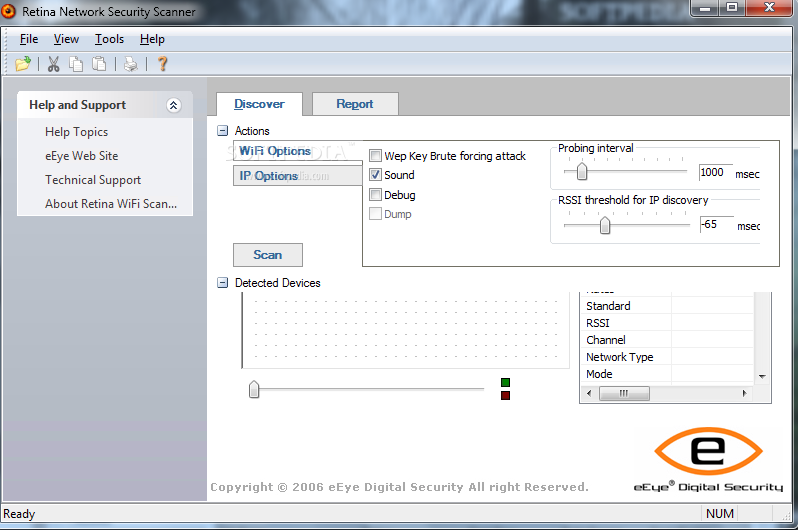
Task: Click the Help question mark icon
Action: pyautogui.click(x=162, y=64)
